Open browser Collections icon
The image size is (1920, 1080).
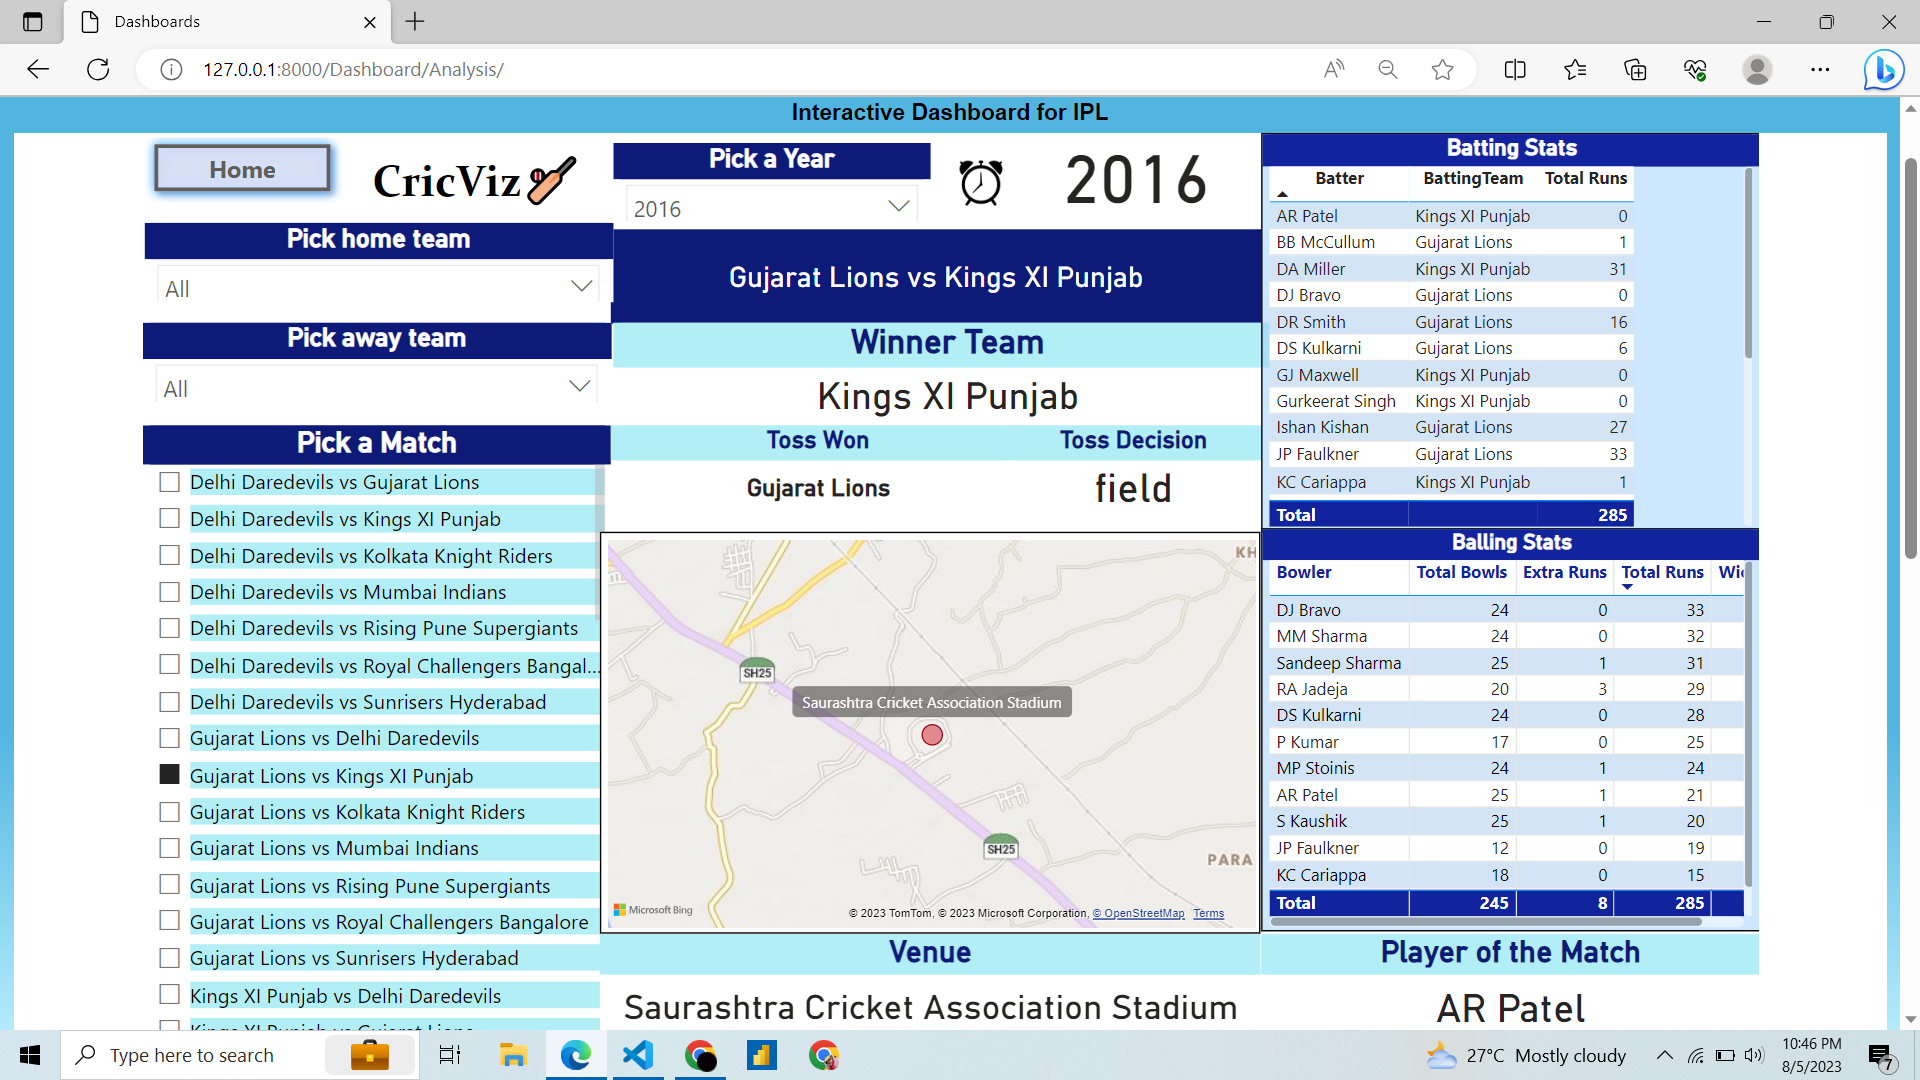click(1635, 69)
